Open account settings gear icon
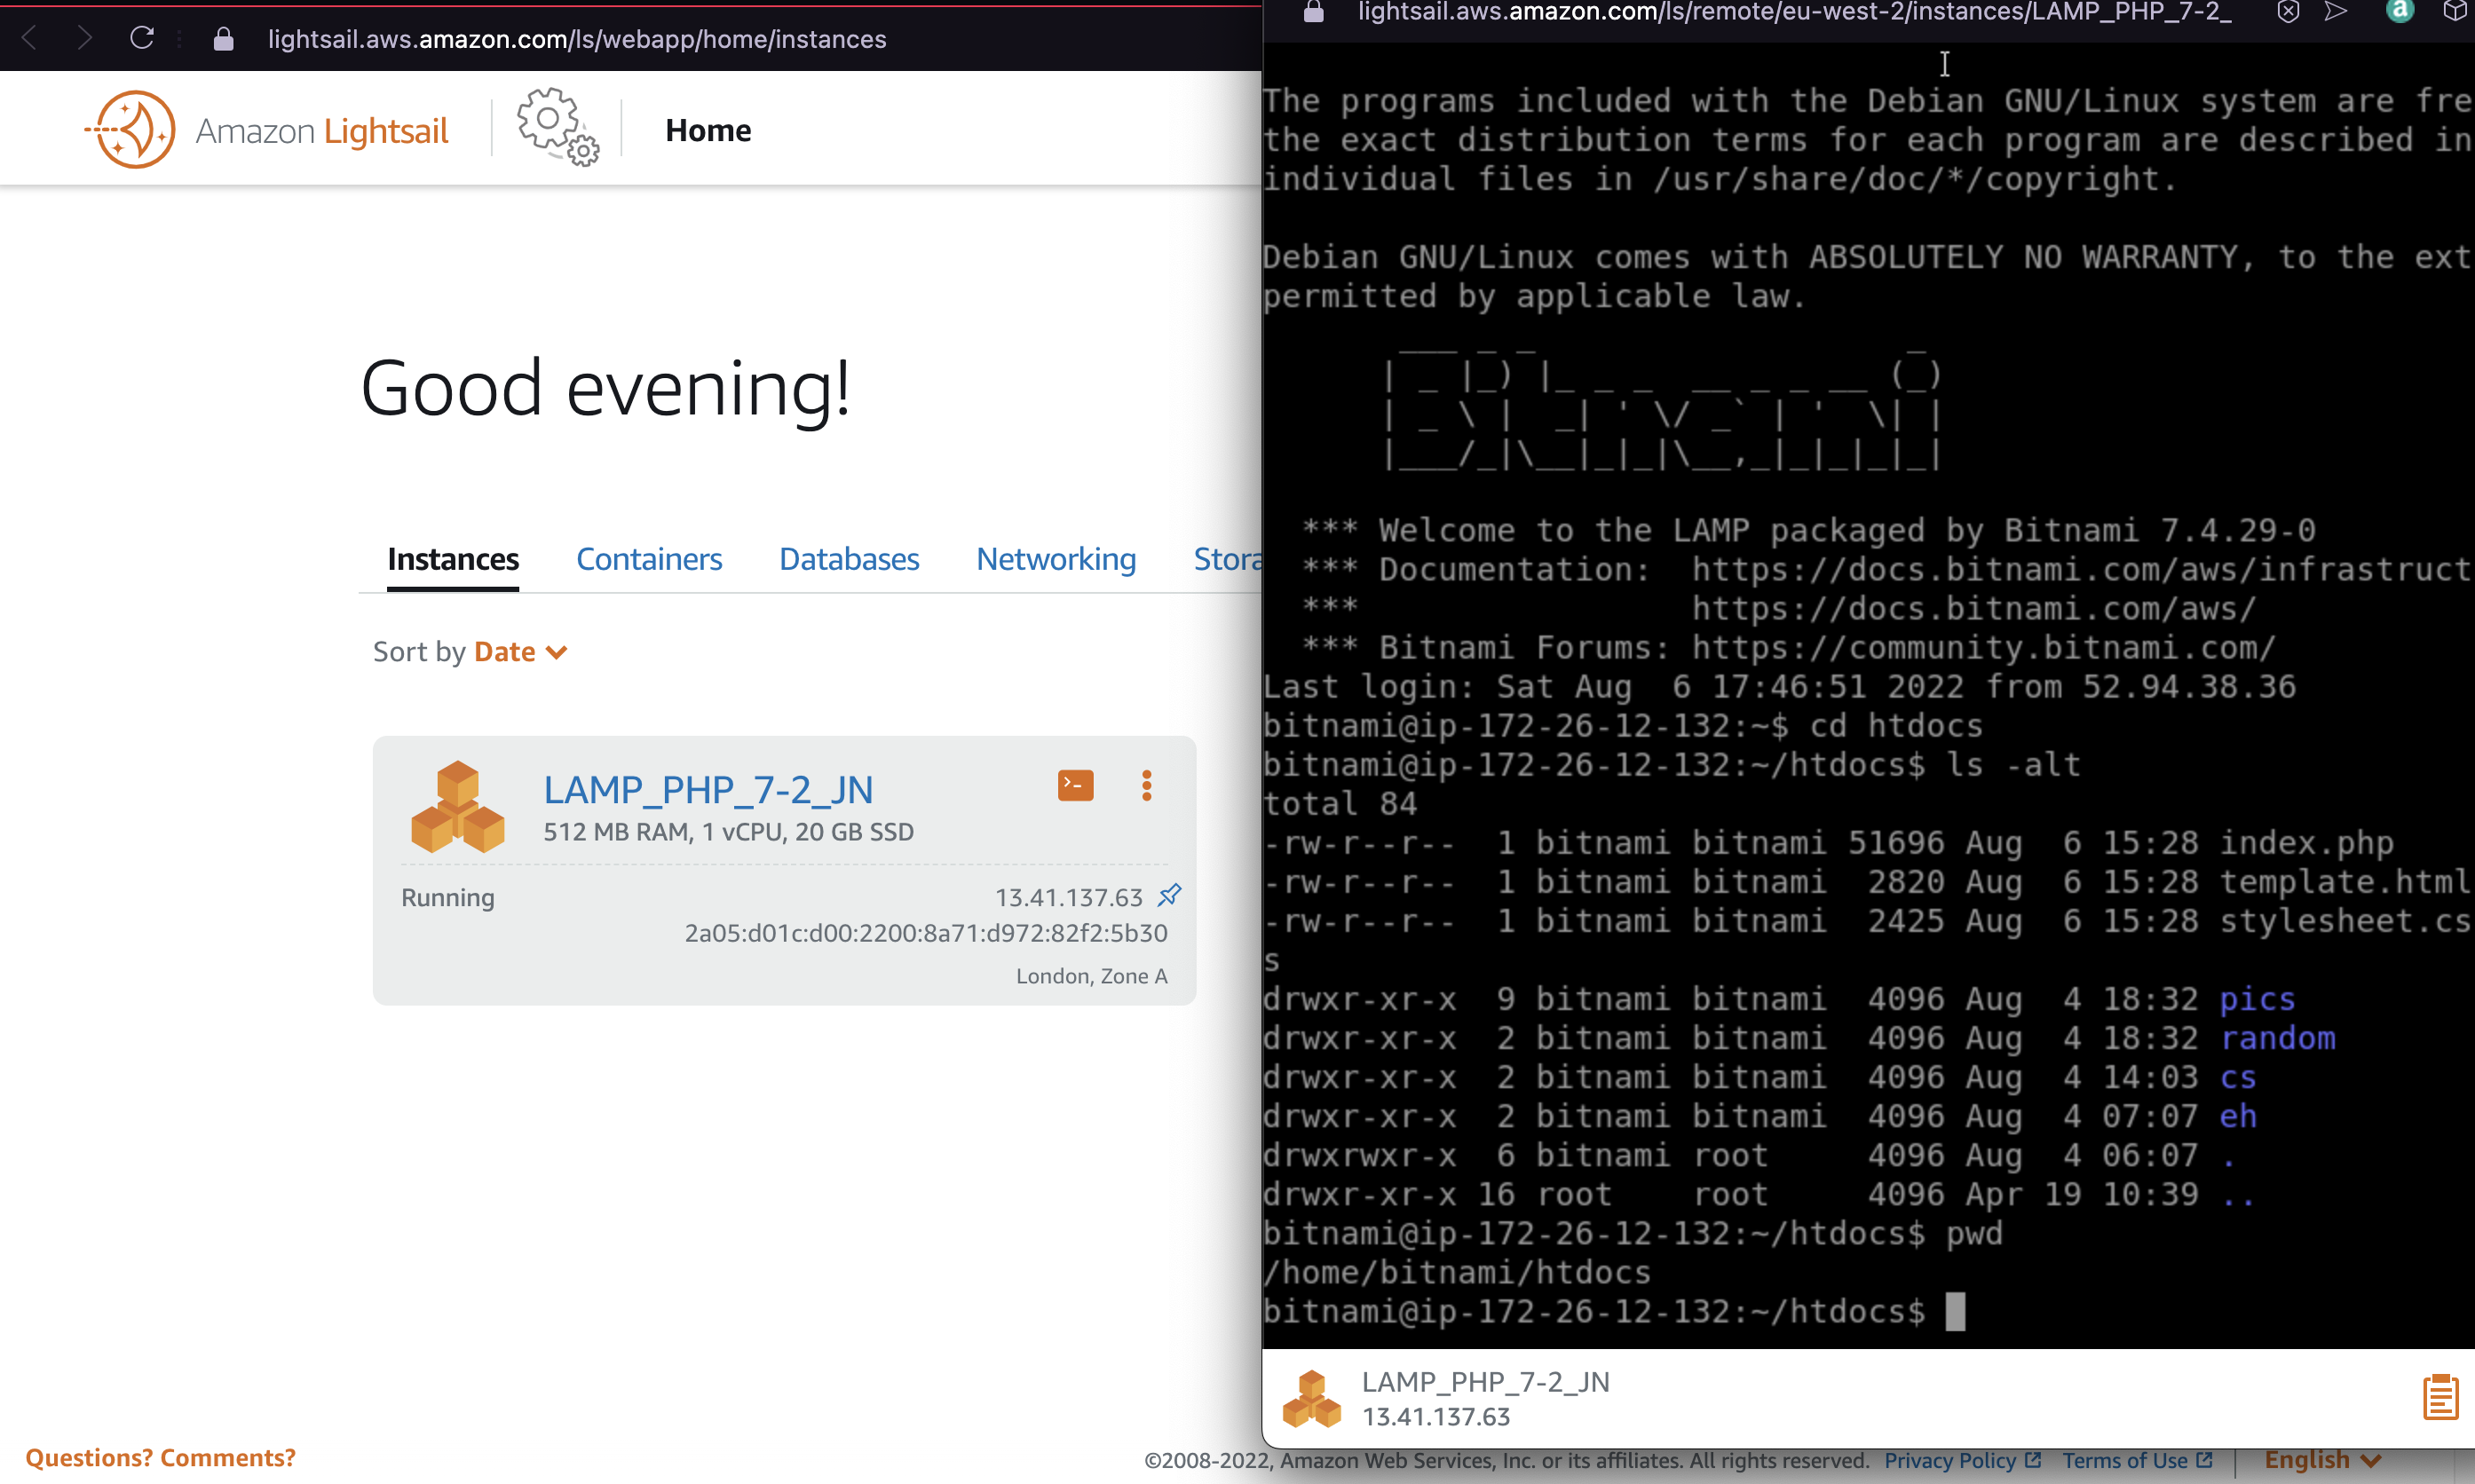This screenshot has height=1484, width=2475. click(558, 127)
